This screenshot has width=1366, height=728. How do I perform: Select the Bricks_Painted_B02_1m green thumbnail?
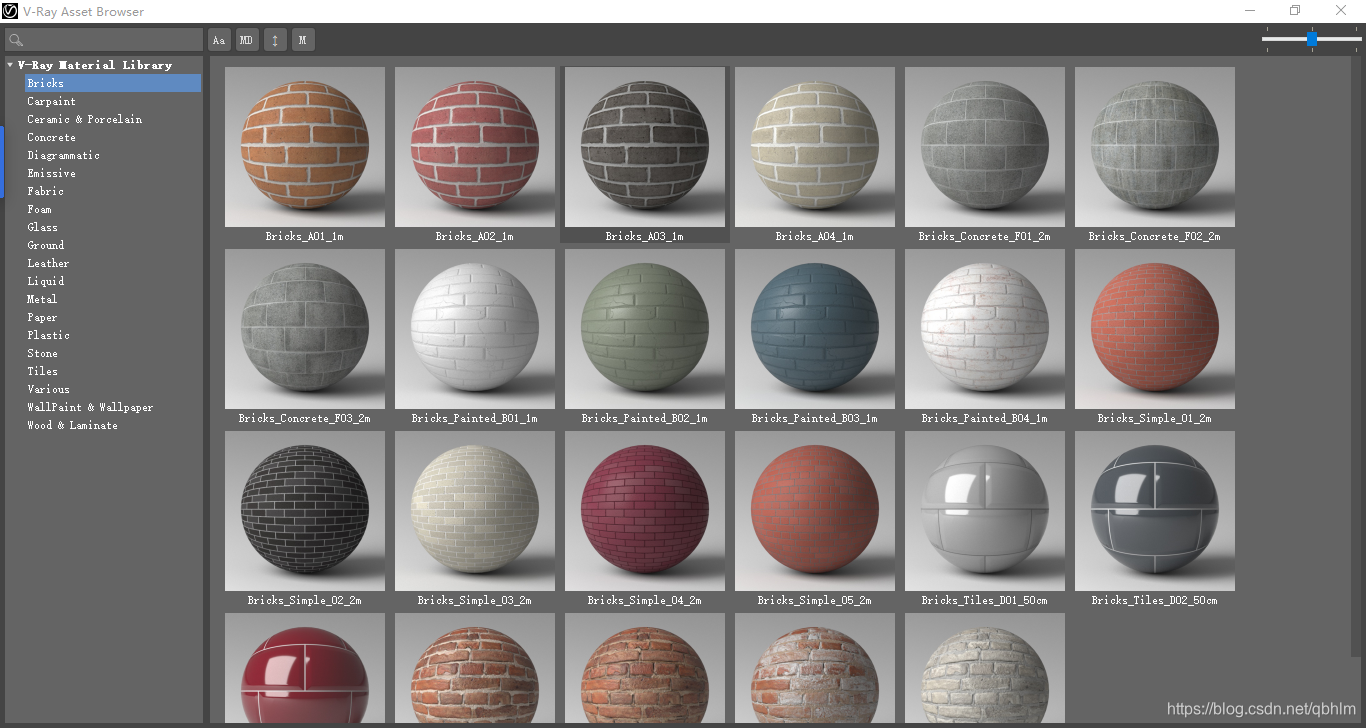(645, 329)
